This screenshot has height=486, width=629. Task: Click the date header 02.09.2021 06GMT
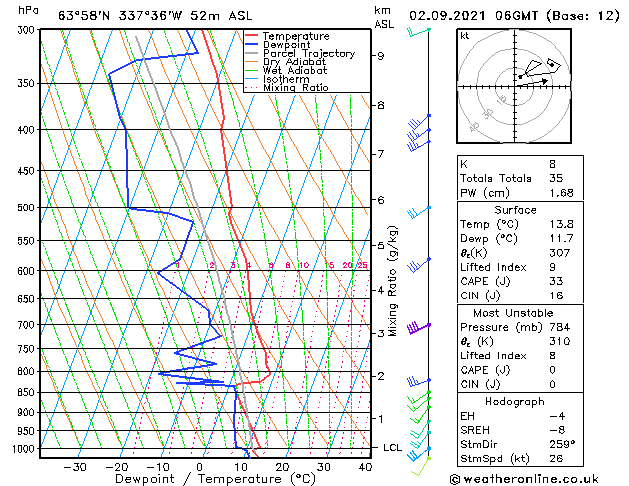point(473,16)
